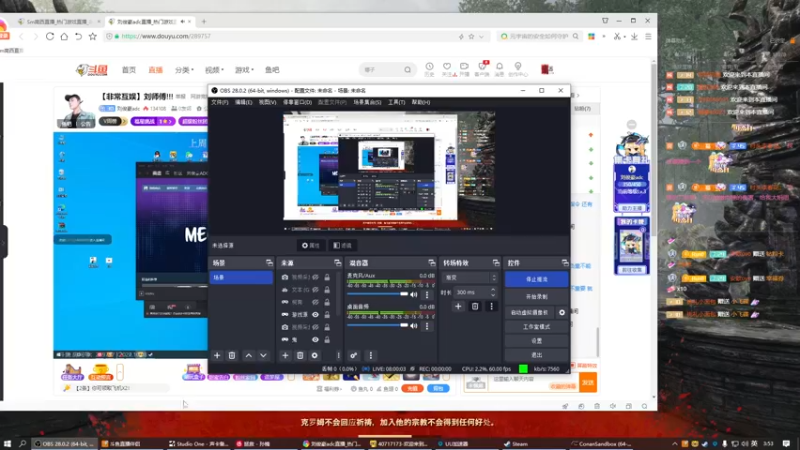Add a scene transition with plus icon
800x450 pixels.
coord(458,306)
